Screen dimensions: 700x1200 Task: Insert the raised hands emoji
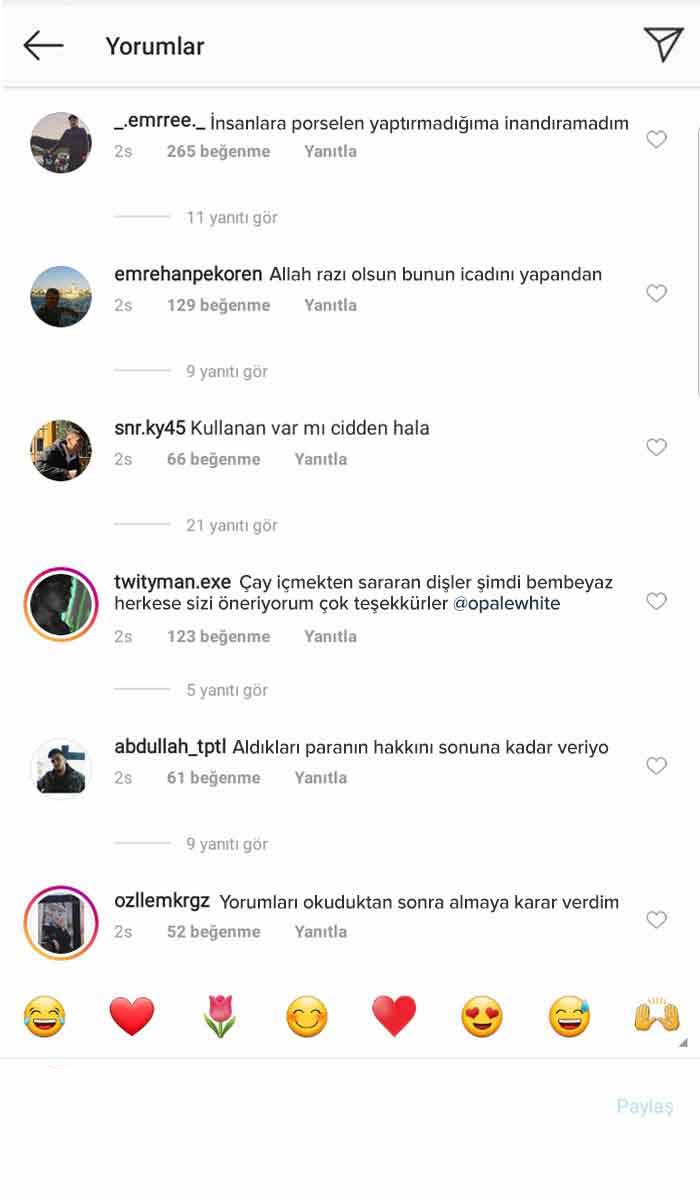pos(657,1017)
